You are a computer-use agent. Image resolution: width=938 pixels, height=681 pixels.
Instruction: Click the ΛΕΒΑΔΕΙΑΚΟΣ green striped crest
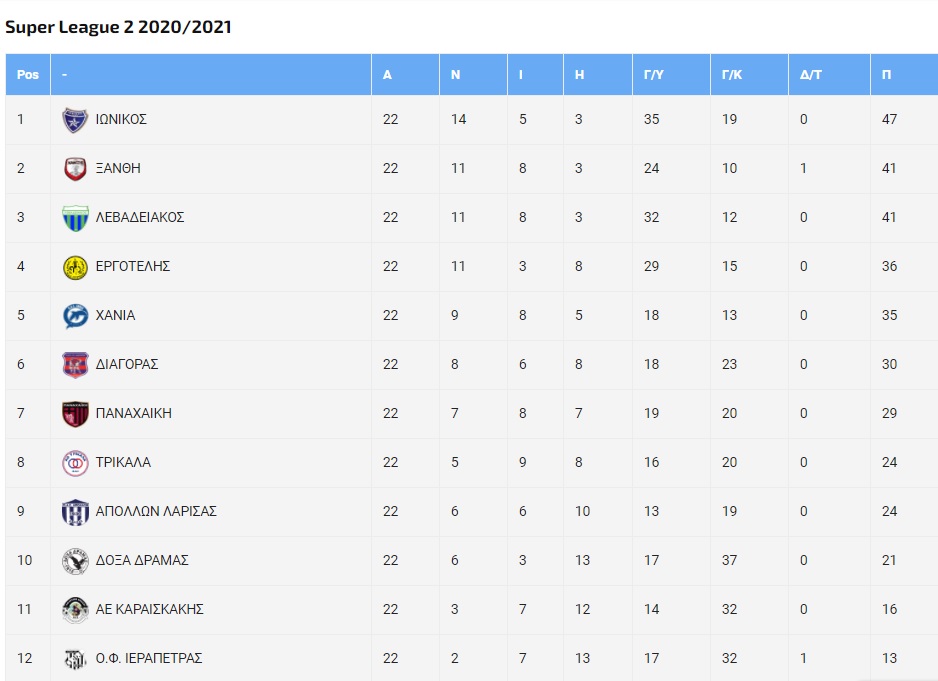pos(75,218)
